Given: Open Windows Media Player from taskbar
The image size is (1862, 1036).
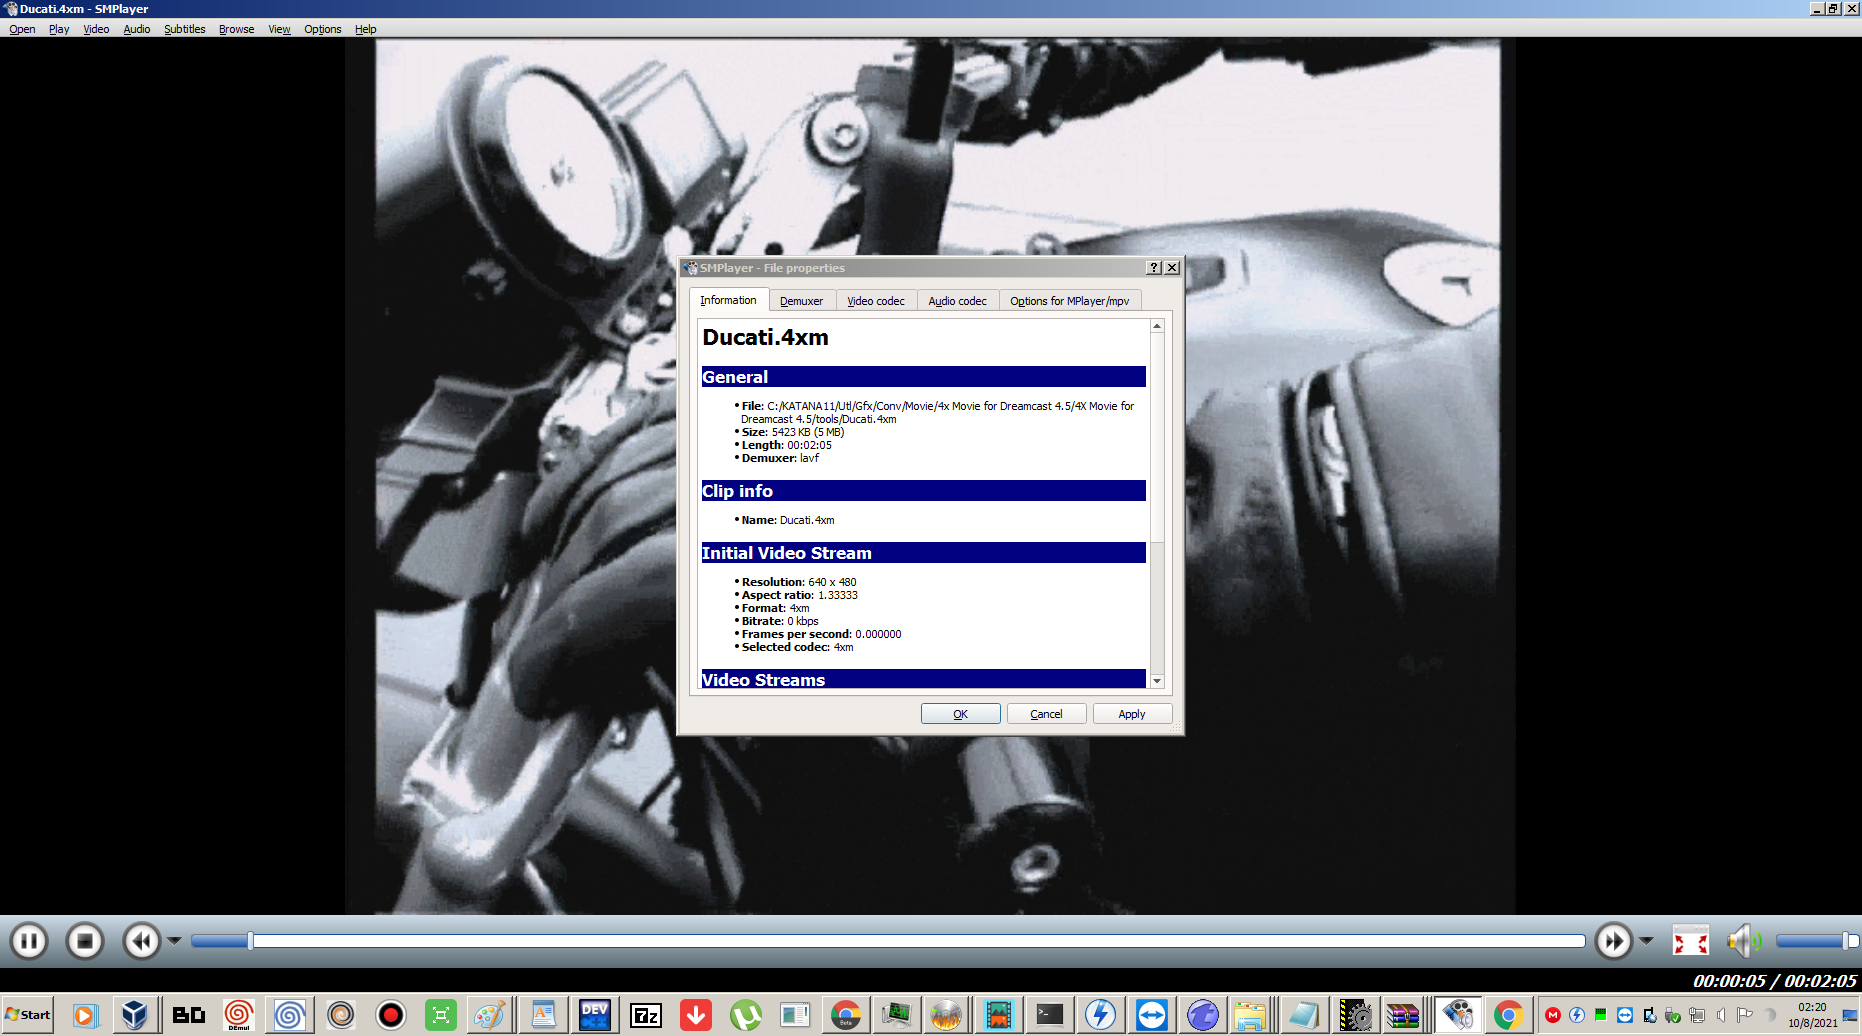Looking at the screenshot, I should tap(84, 1016).
